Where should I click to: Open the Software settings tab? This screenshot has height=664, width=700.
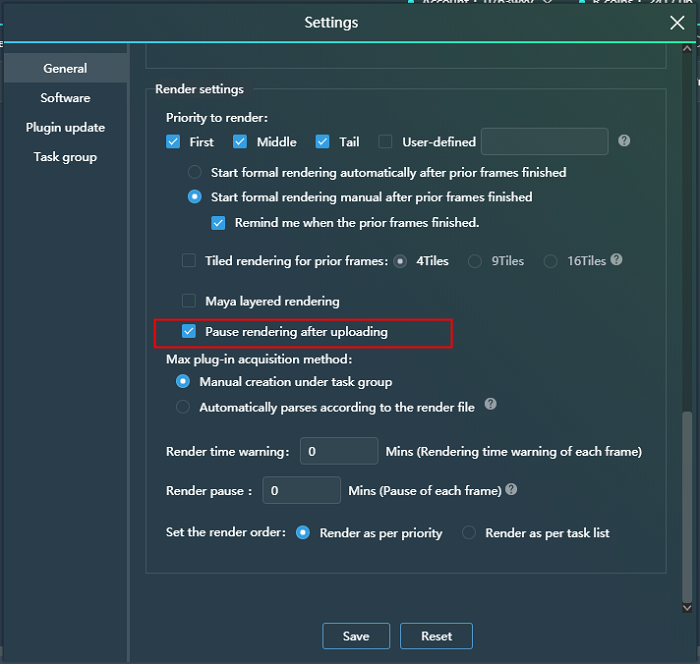click(x=65, y=98)
